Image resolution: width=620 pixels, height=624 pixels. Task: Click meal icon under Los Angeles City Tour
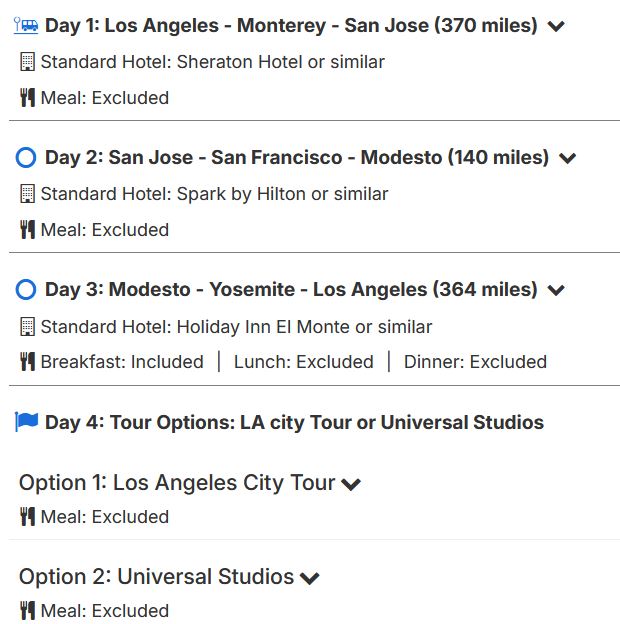pyautogui.click(x=27, y=517)
